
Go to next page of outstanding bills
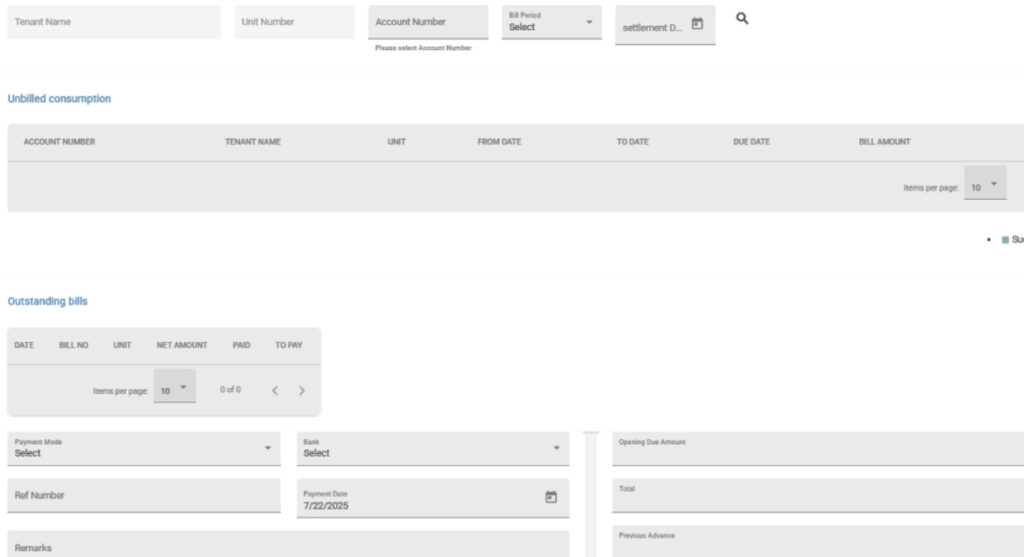[x=302, y=391]
